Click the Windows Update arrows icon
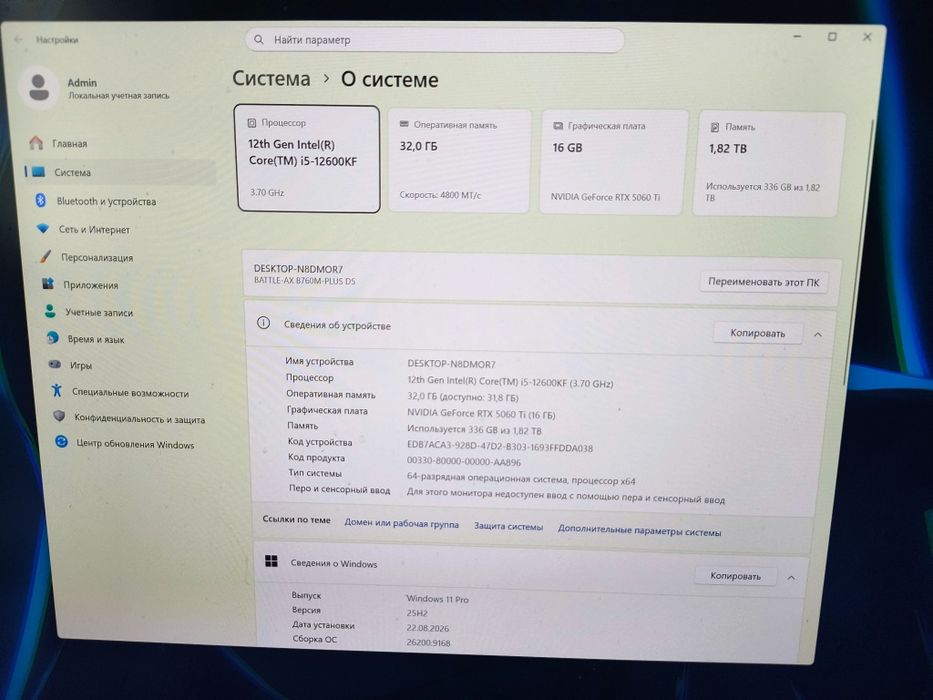This screenshot has width=933, height=700. 61,442
